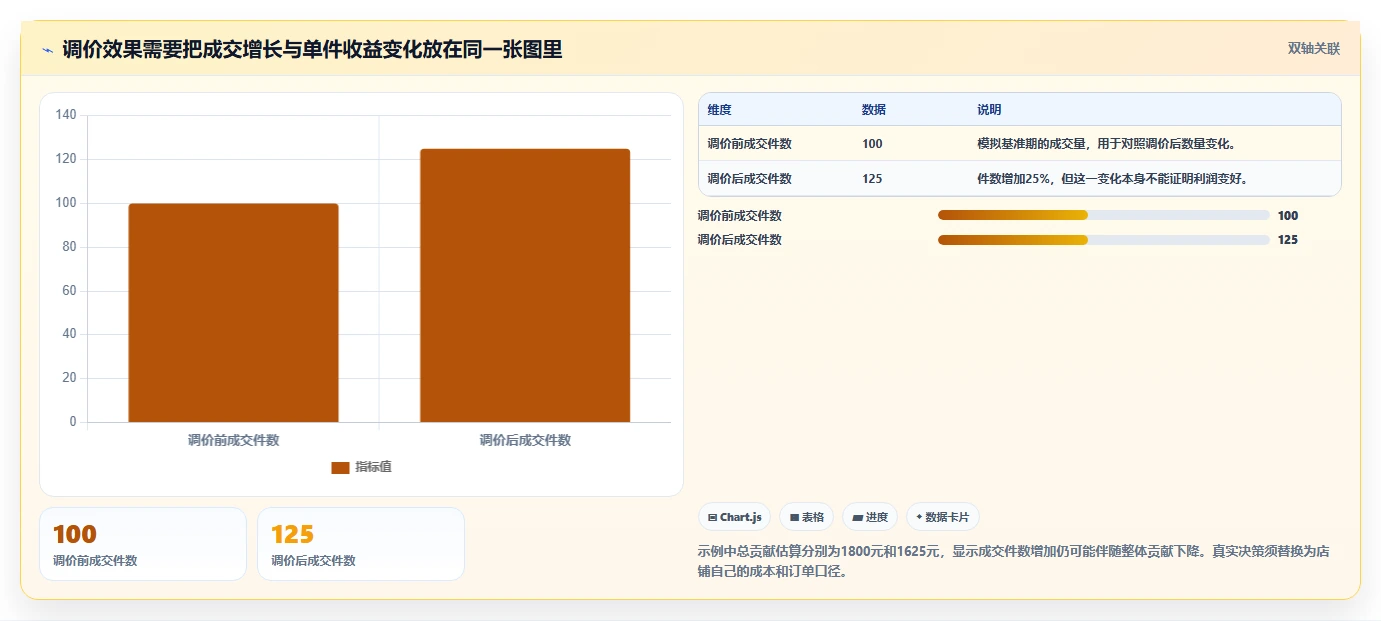This screenshot has height=621, width=1381.
Task: Click the footnote starting 示例中总贡献估算
Action: pos(1014,562)
